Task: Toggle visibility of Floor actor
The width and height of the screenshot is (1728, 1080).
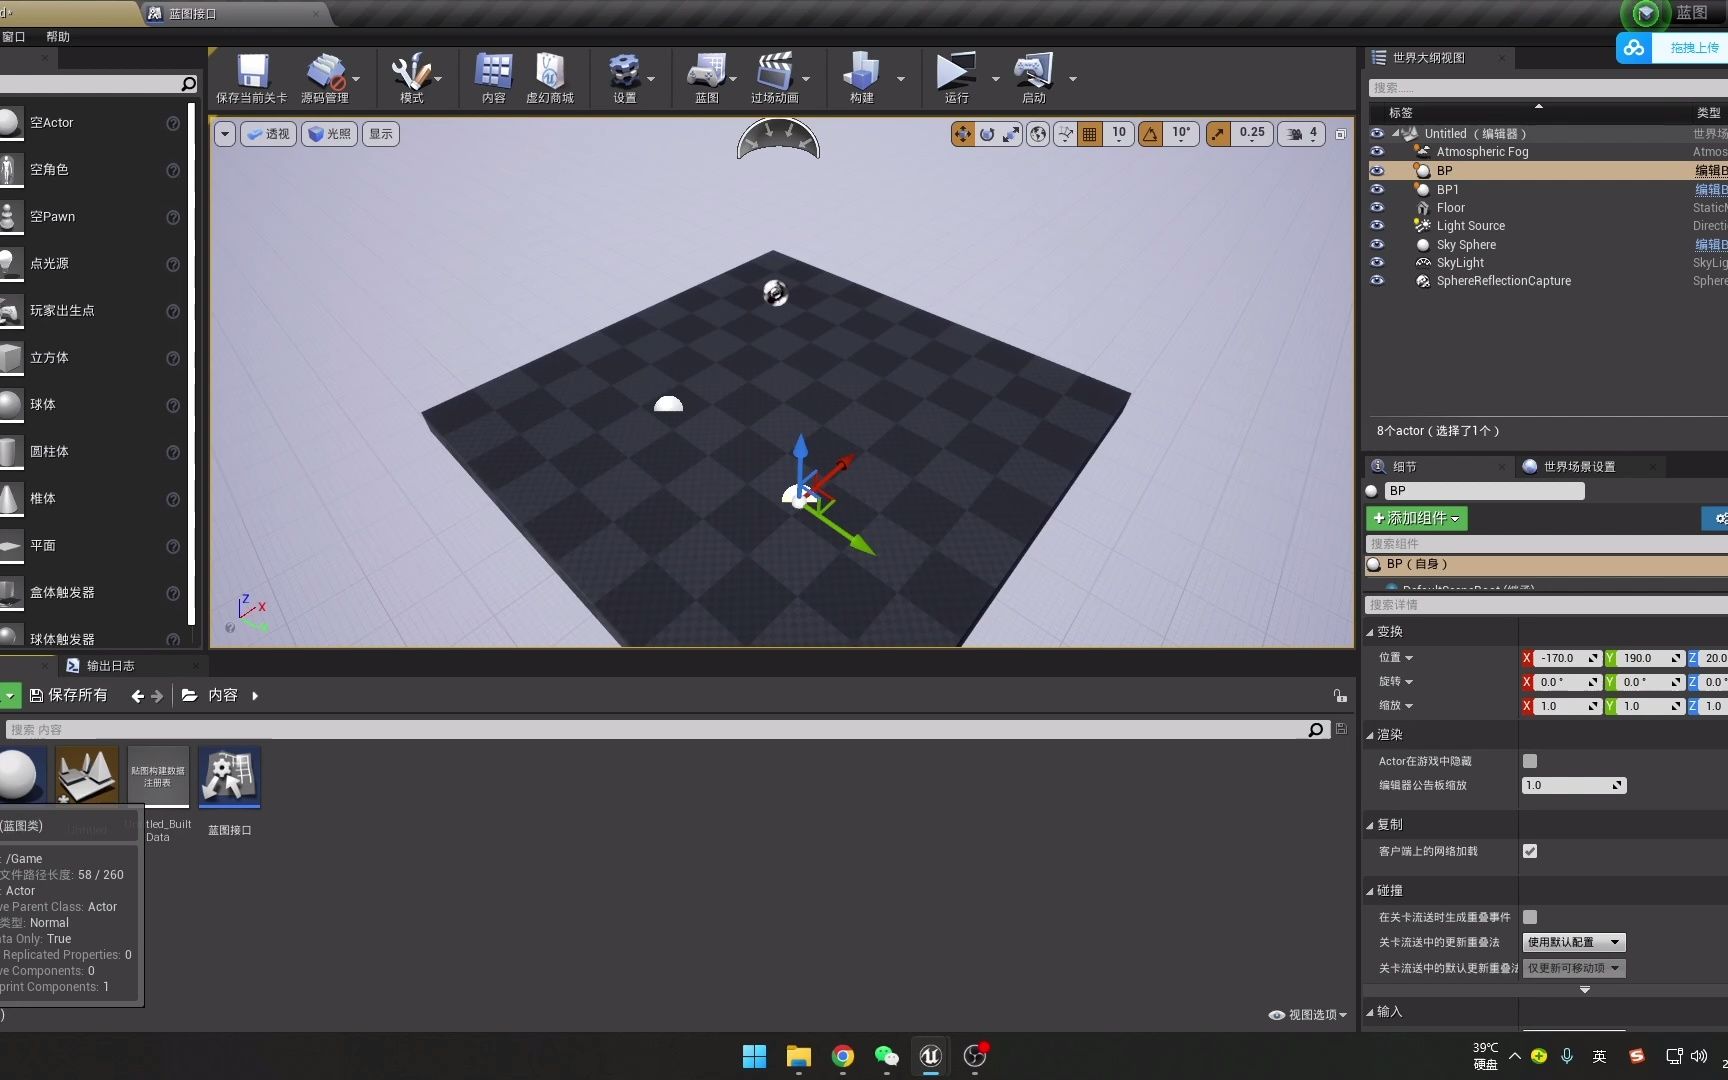Action: (x=1377, y=208)
